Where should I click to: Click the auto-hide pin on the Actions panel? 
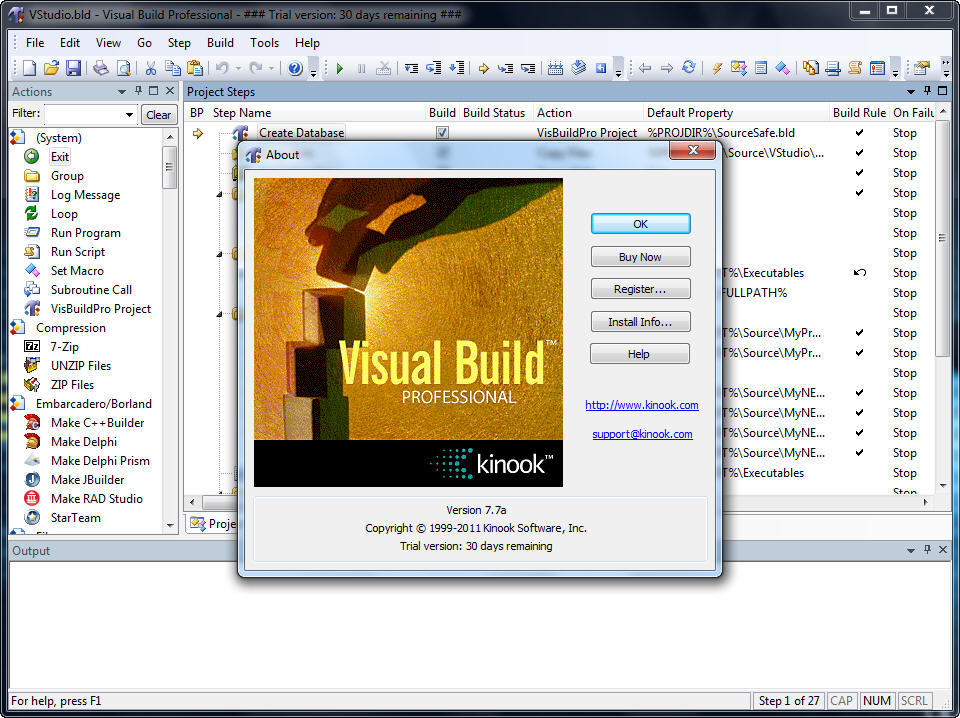pos(138,91)
